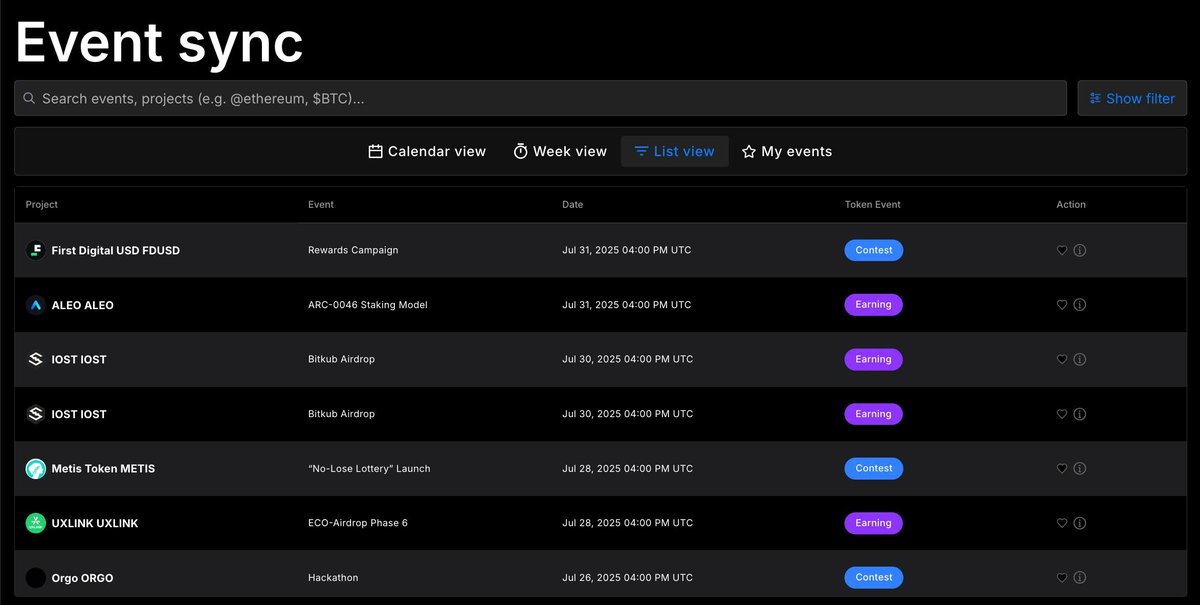Click the Contest badge on the Orgo row

tap(874, 577)
